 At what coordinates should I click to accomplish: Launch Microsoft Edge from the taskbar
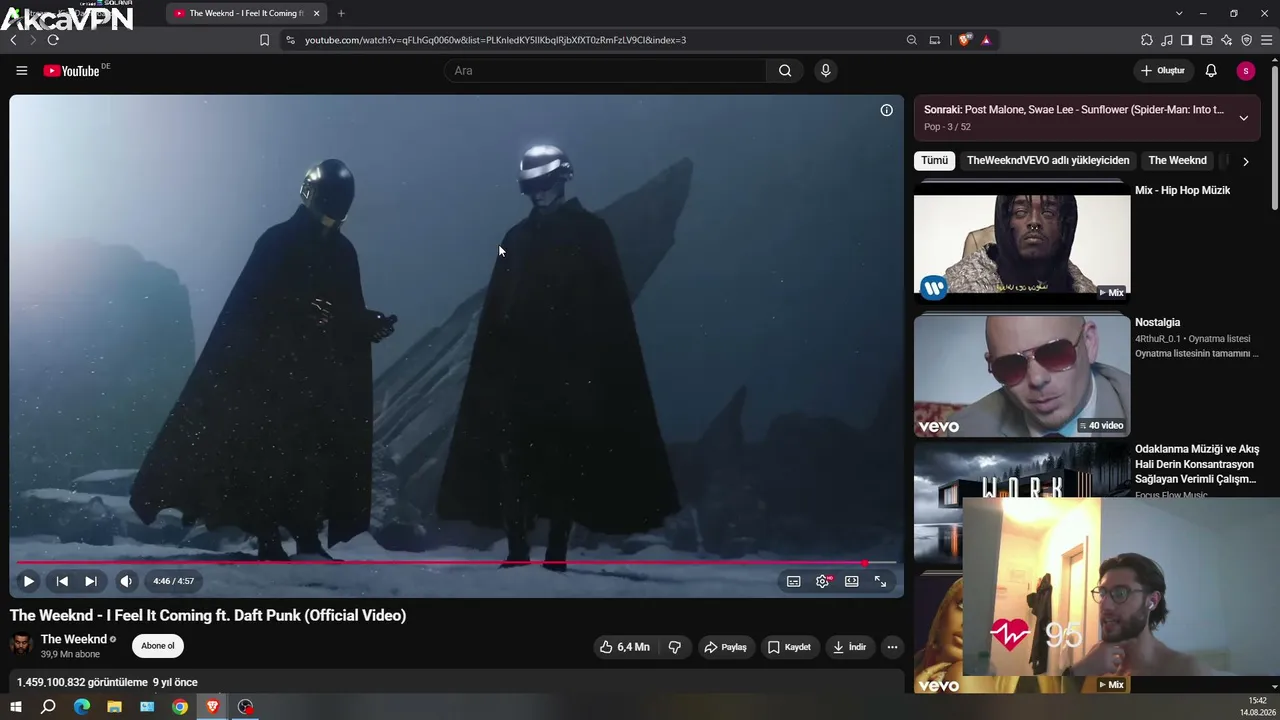click(x=82, y=707)
